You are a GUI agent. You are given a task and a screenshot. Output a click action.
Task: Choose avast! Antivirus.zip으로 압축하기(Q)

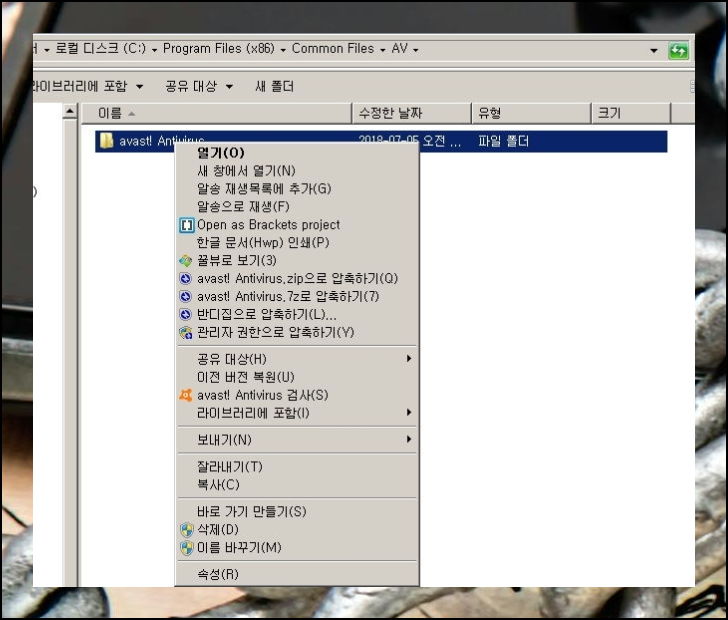[x=298, y=279]
